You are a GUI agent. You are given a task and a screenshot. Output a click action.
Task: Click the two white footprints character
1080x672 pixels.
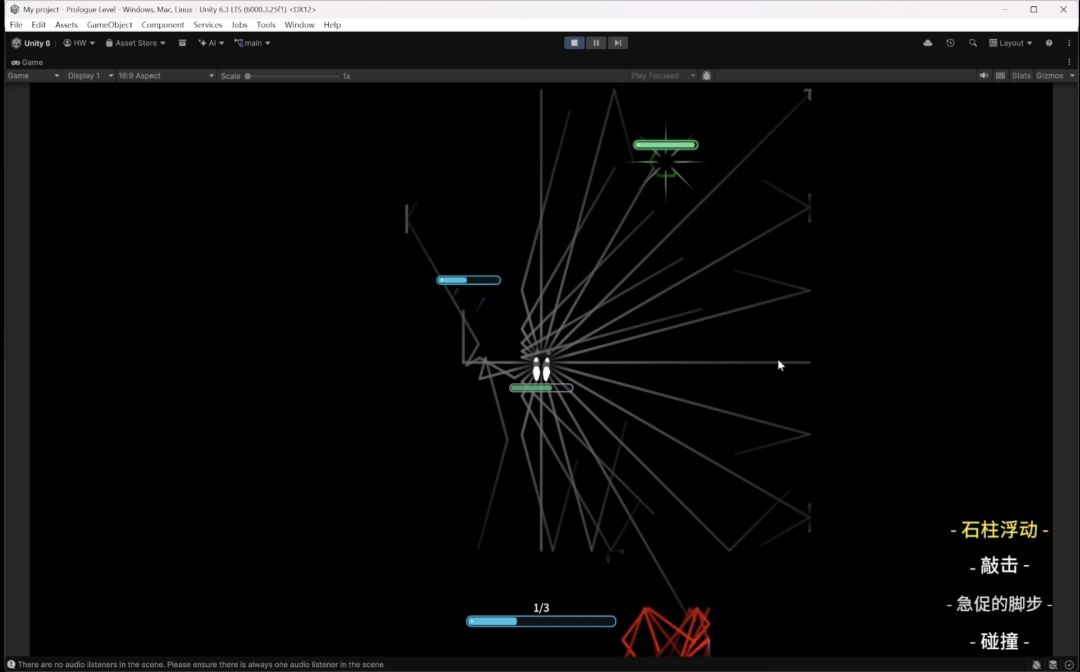coord(541,369)
